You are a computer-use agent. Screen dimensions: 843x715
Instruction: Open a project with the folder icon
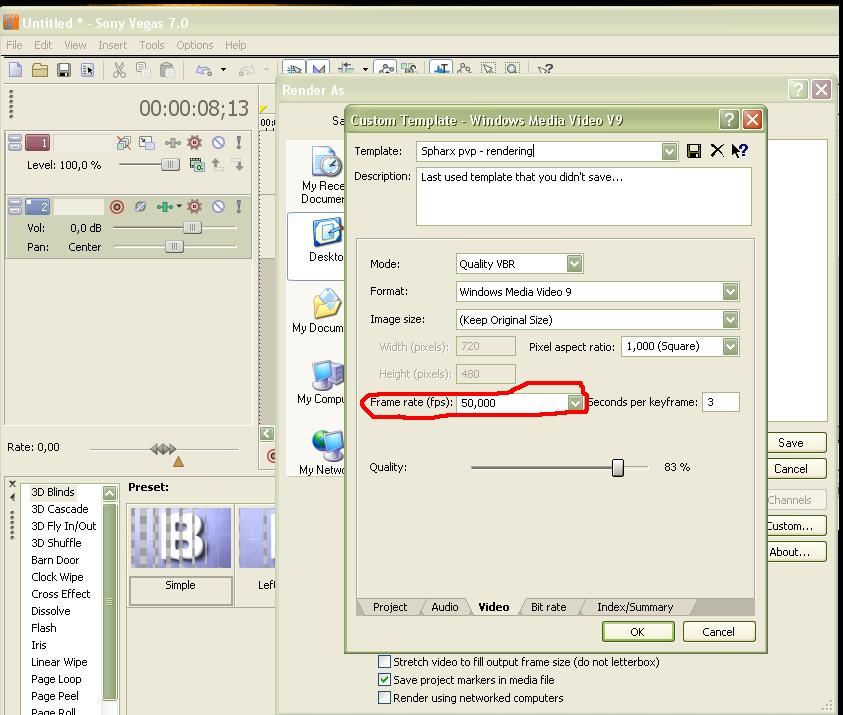coord(40,70)
